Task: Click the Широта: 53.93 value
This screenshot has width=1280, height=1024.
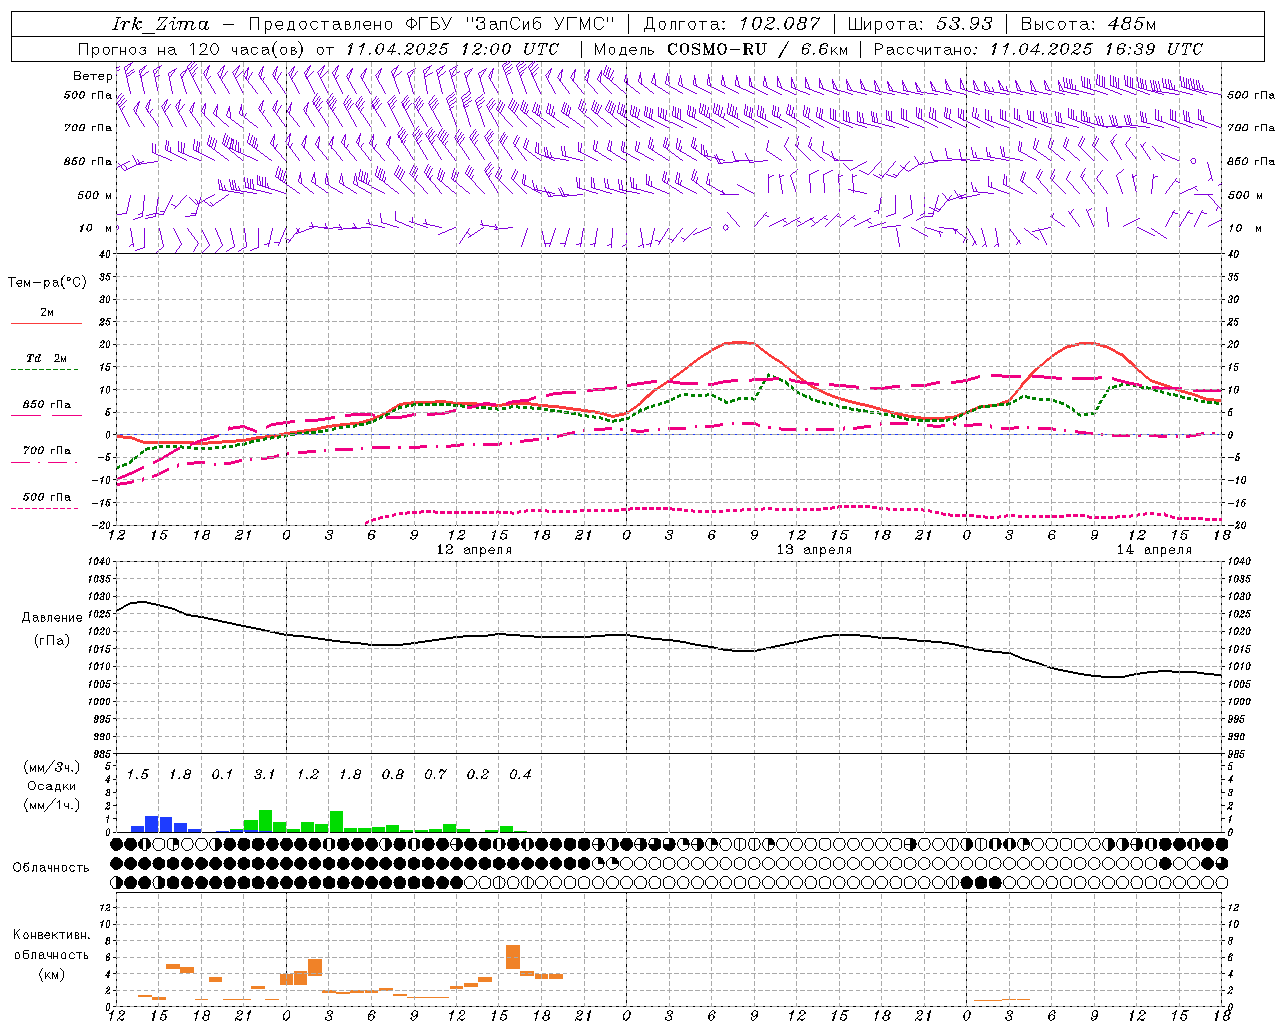Action: pos(920,24)
